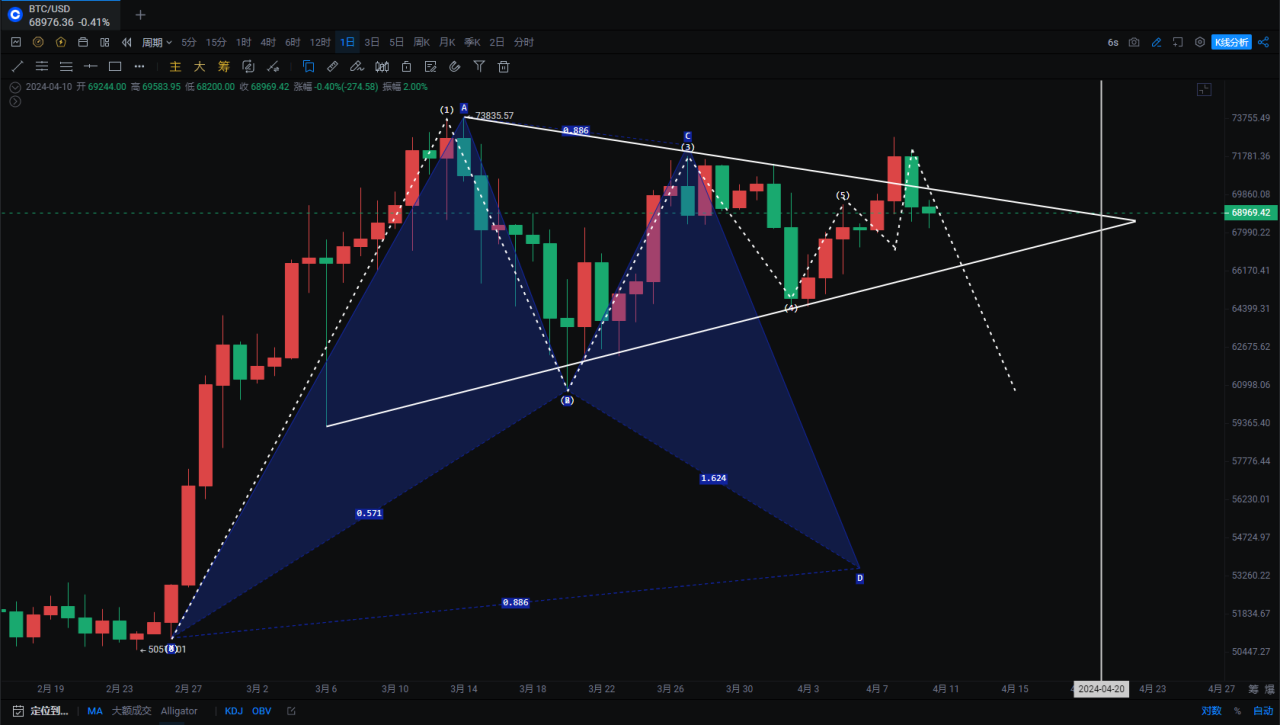Toggle the OBV indicator

tap(261, 711)
